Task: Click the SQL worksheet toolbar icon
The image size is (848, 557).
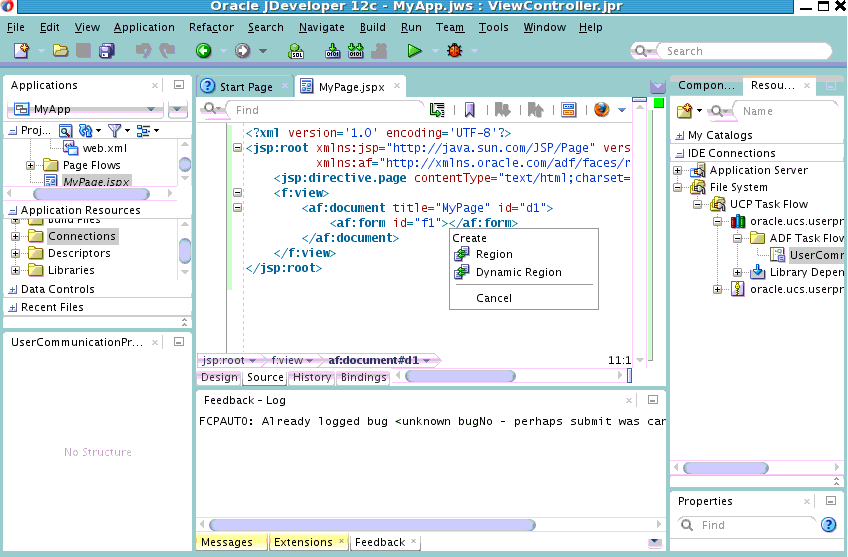Action: click(296, 50)
